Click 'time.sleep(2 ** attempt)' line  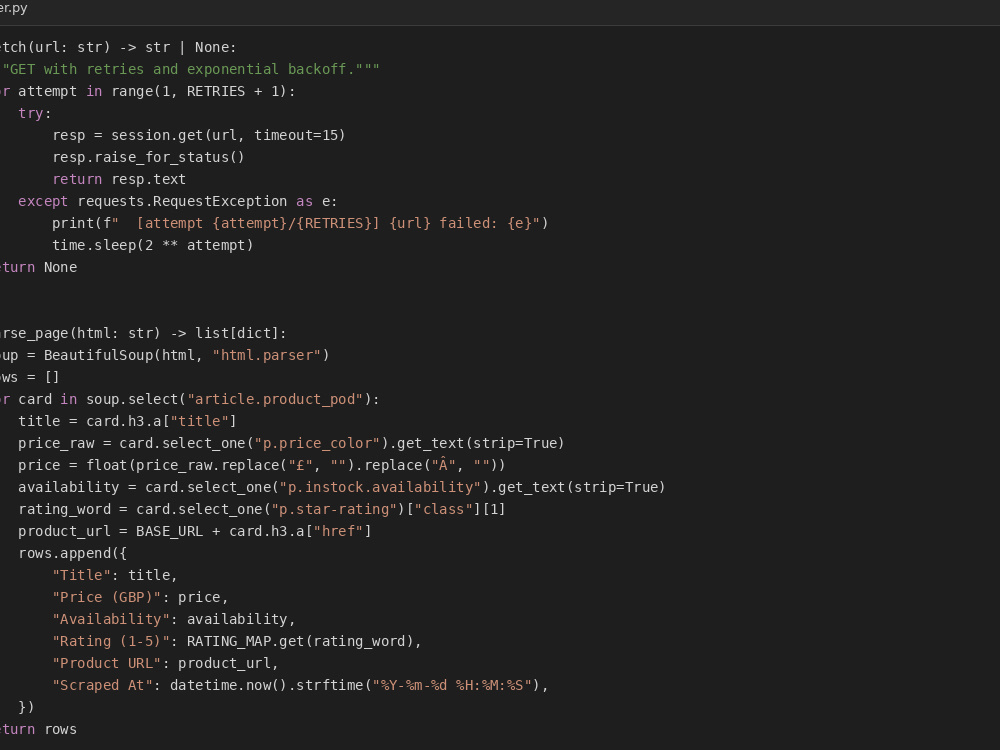pos(153,246)
